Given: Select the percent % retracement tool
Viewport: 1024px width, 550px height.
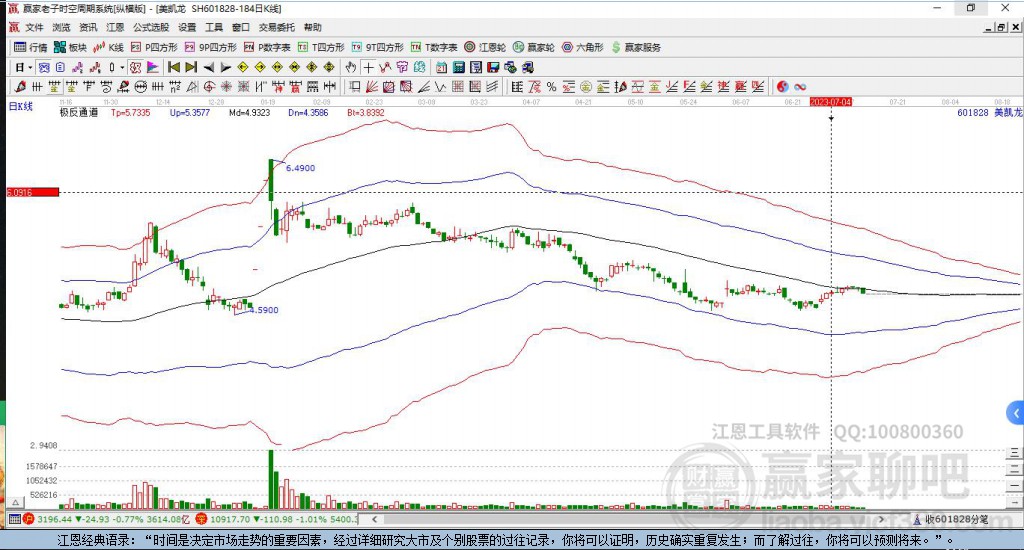Looking at the screenshot, I should click(551, 87).
